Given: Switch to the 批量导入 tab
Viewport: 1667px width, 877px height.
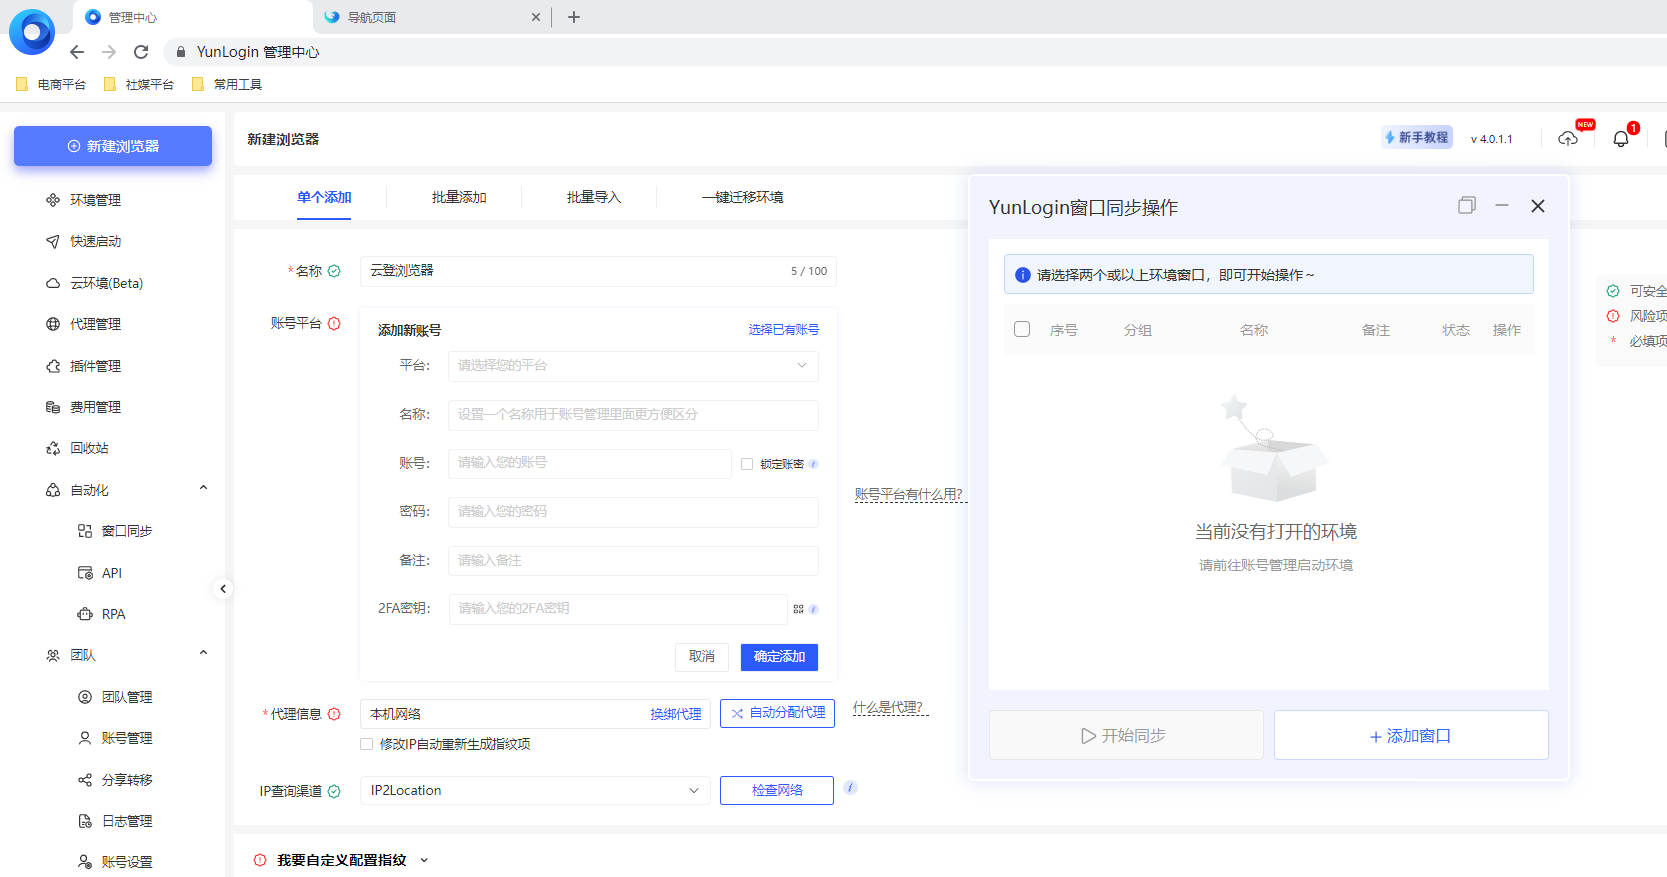Looking at the screenshot, I should click(x=594, y=197).
